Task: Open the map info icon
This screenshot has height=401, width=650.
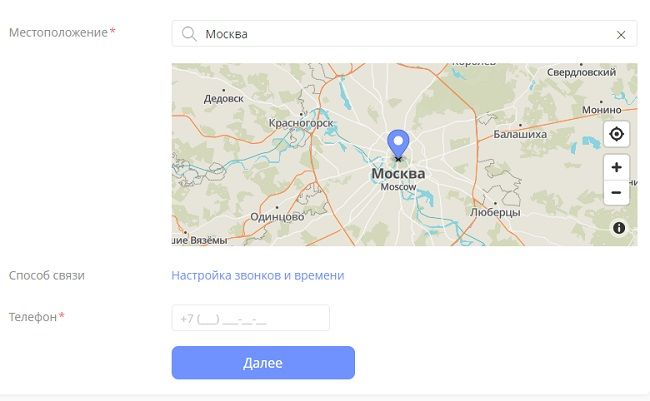Action: (619, 229)
